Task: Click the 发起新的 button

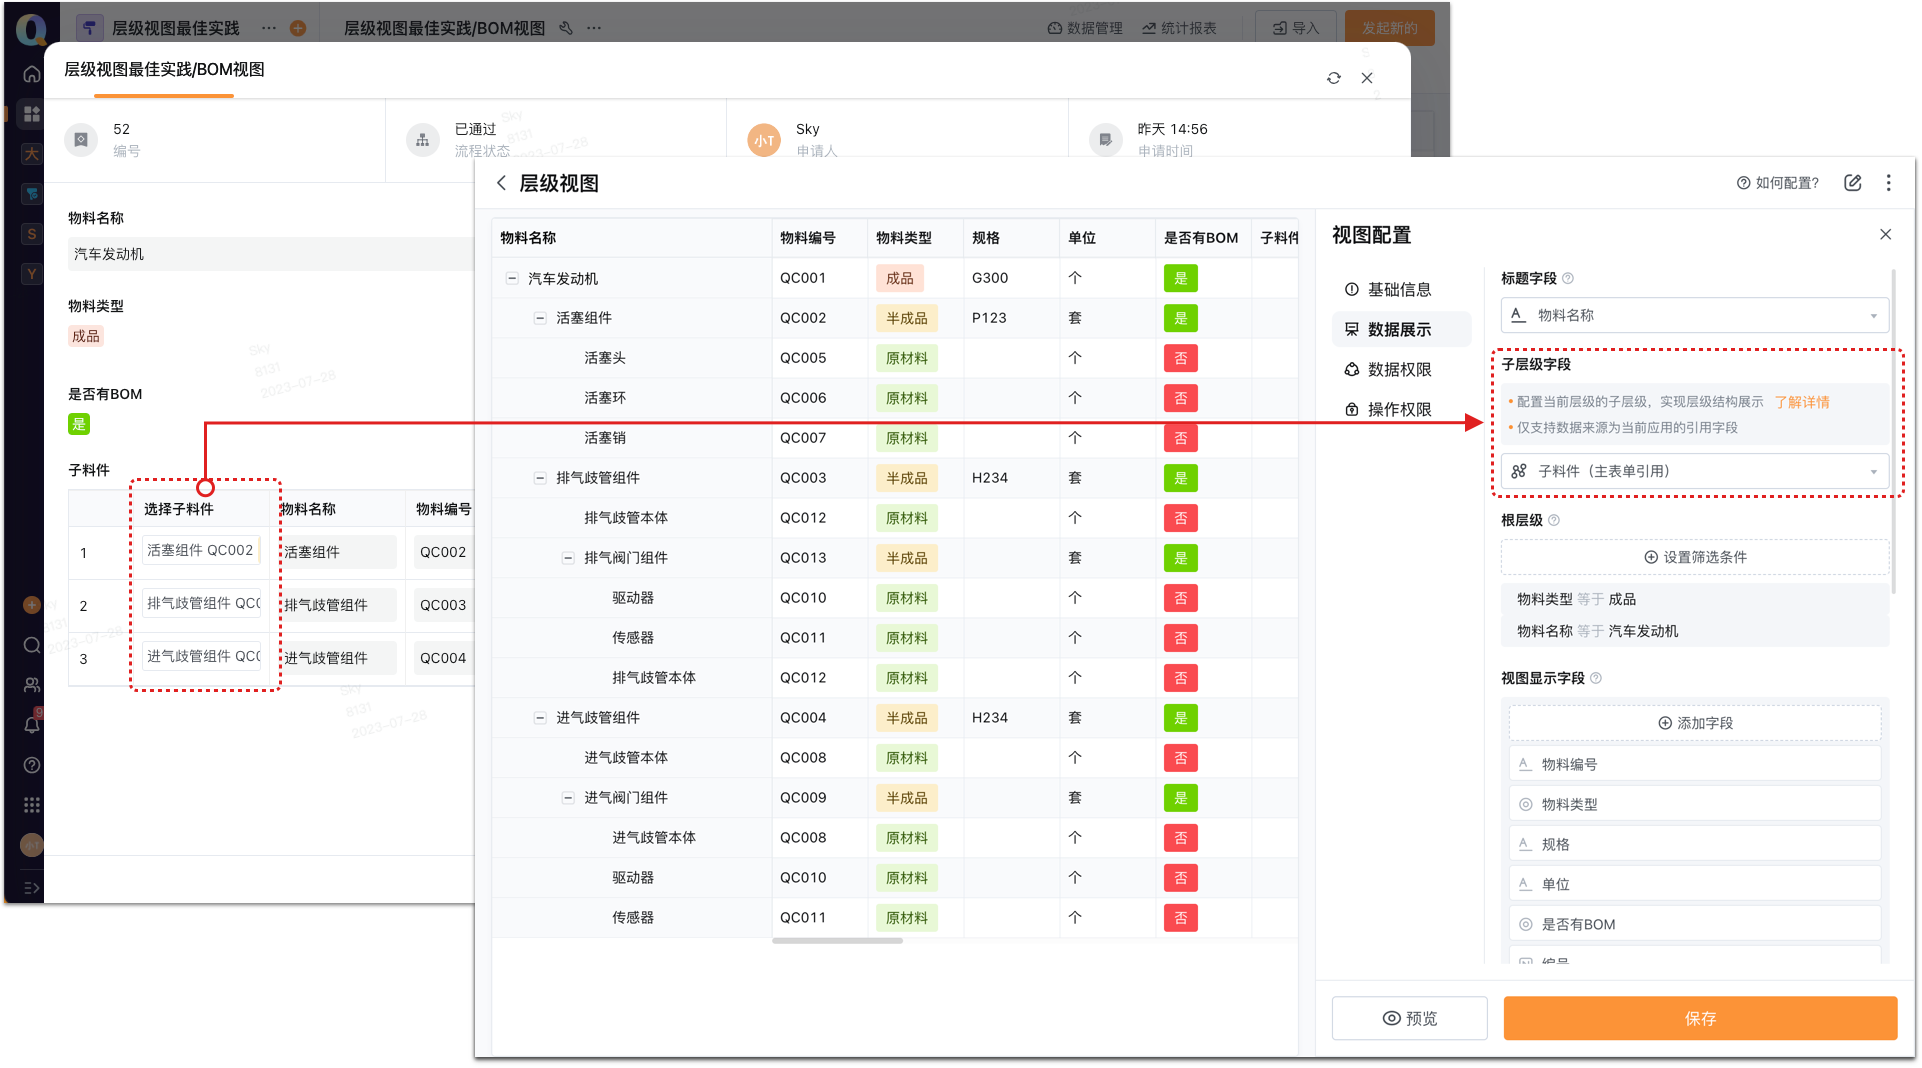Action: (1389, 28)
